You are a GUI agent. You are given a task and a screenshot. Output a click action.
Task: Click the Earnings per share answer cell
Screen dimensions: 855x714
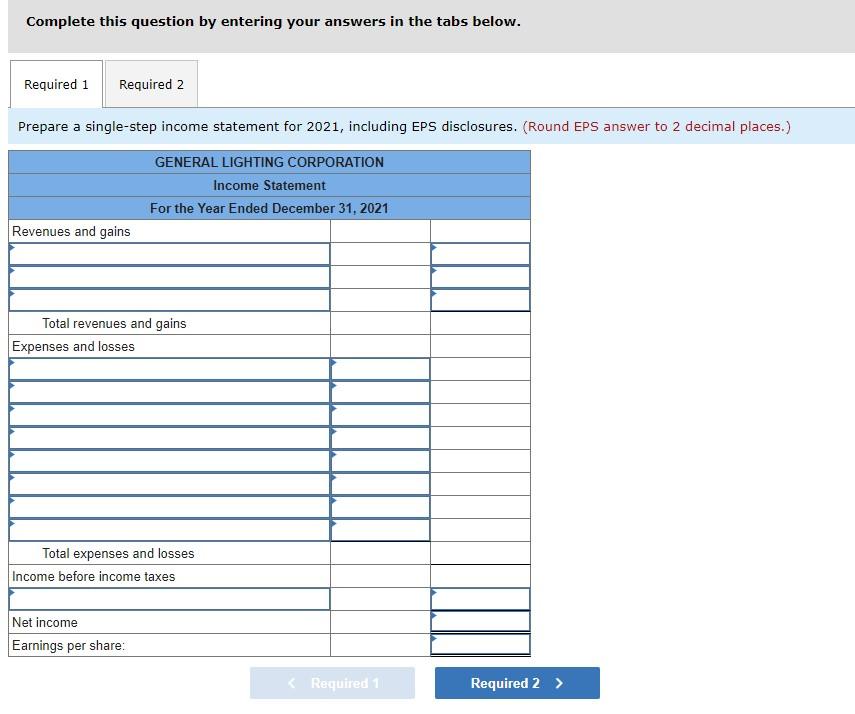480,645
